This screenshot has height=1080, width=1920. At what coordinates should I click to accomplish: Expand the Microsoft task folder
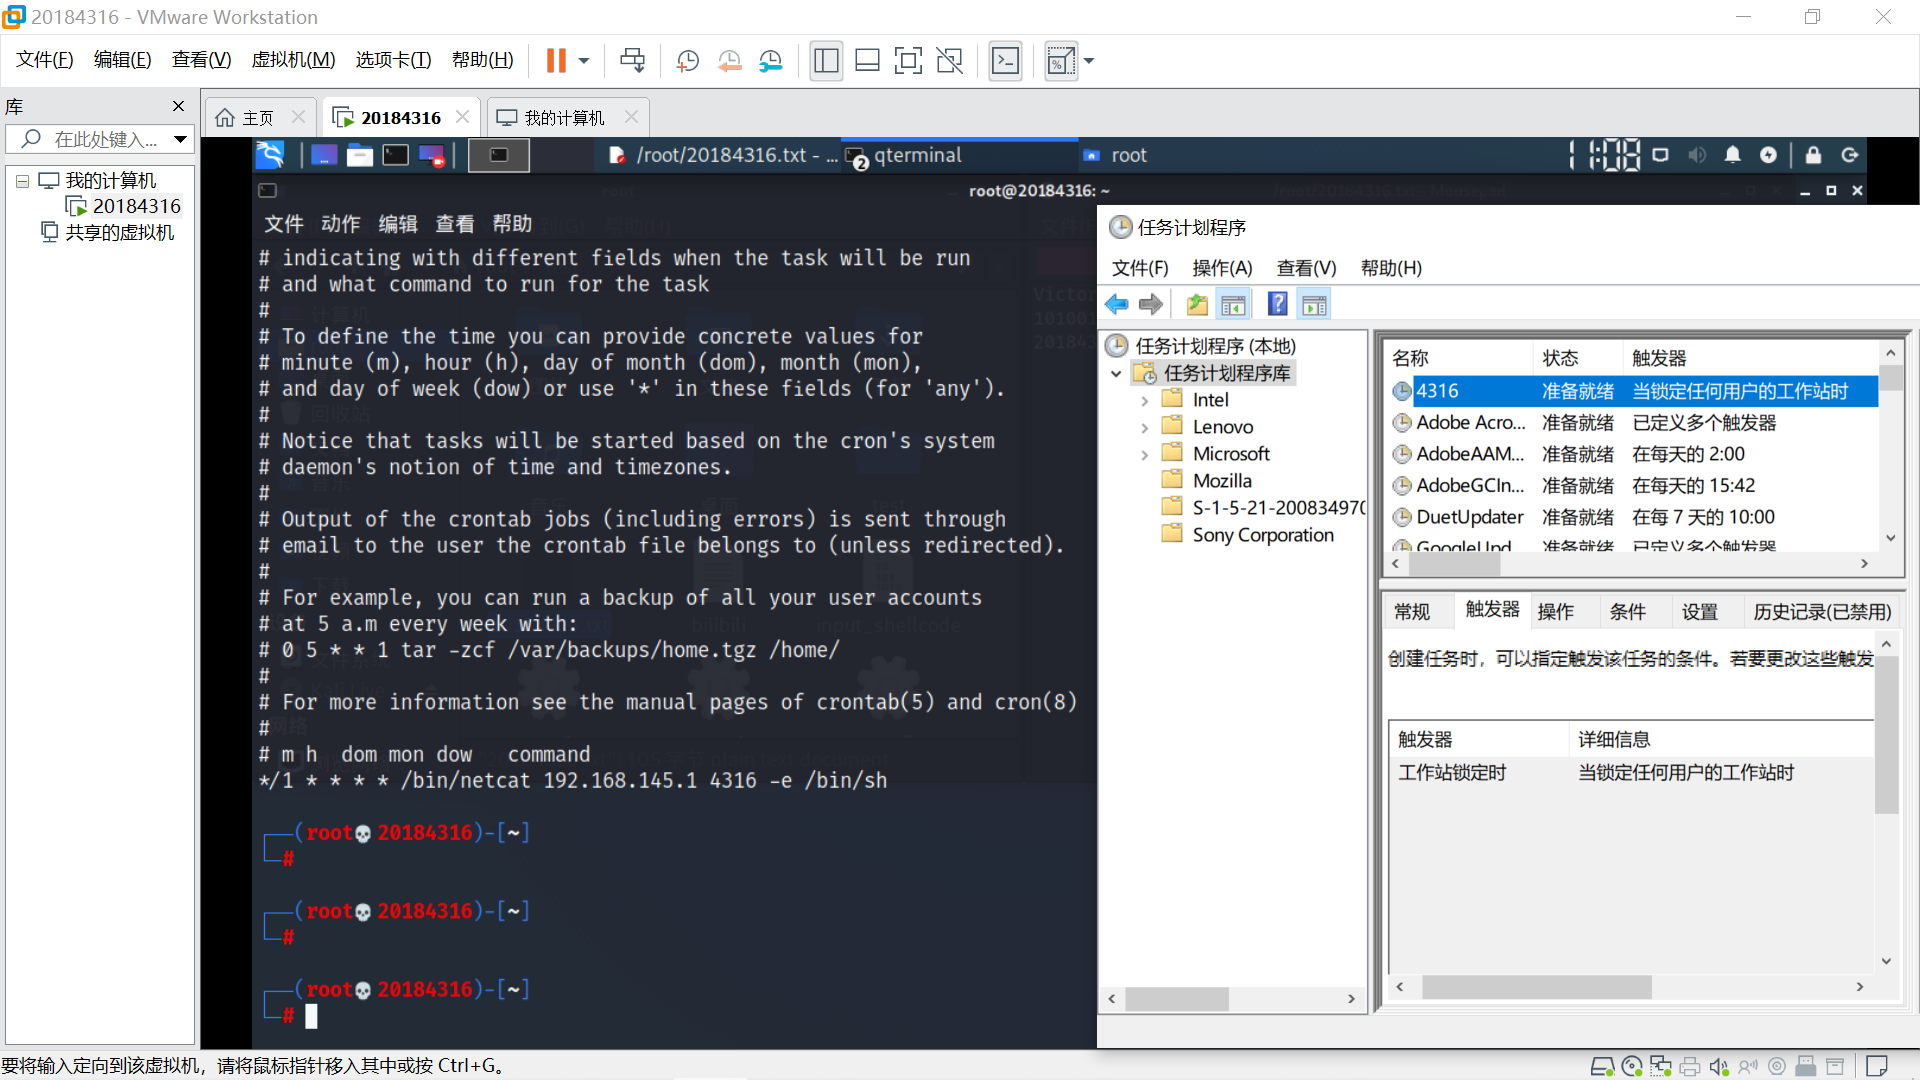[x=1145, y=454]
